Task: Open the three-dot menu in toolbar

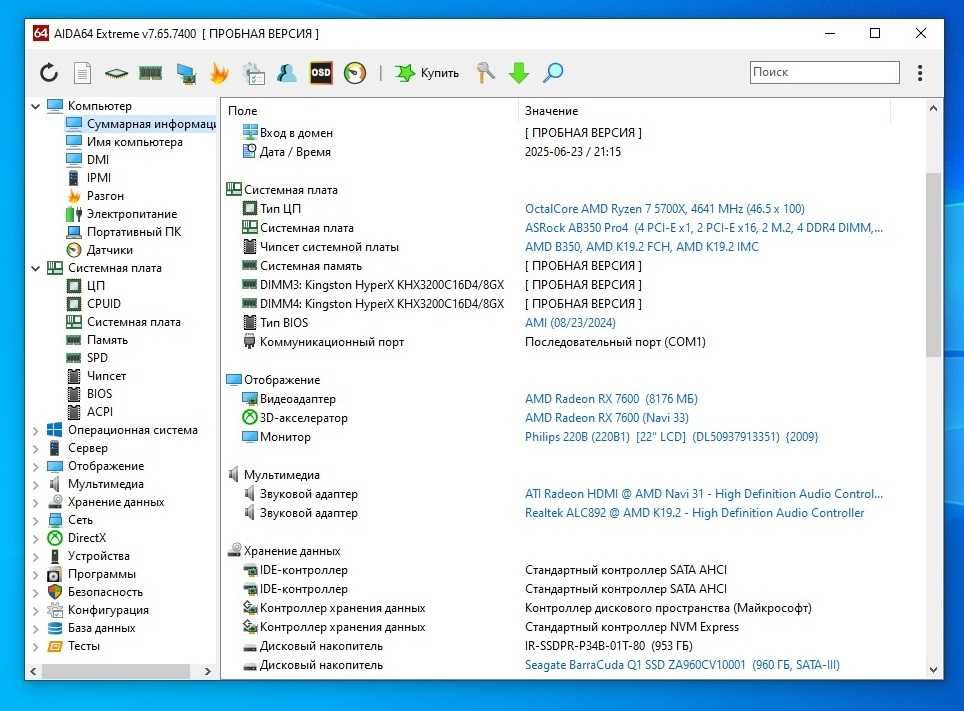Action: [920, 73]
